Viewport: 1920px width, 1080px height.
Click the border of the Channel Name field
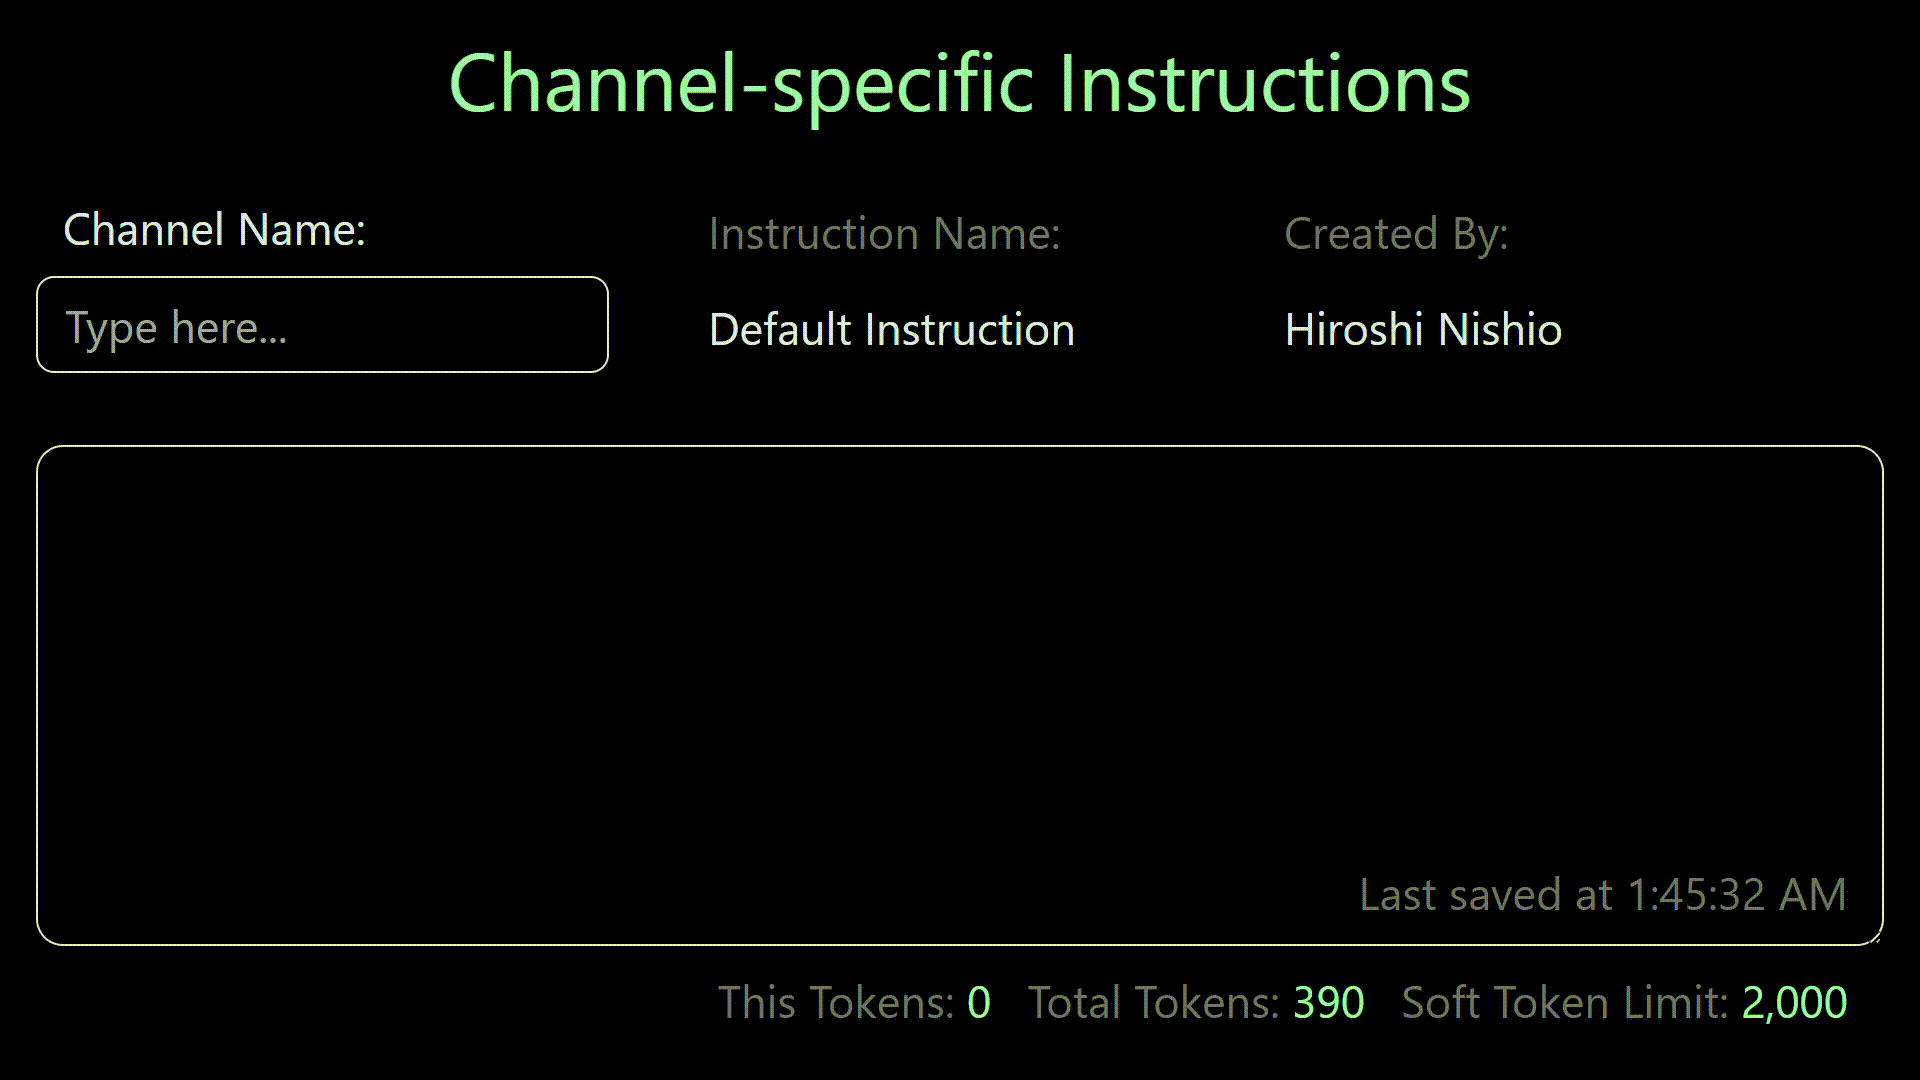322,280
